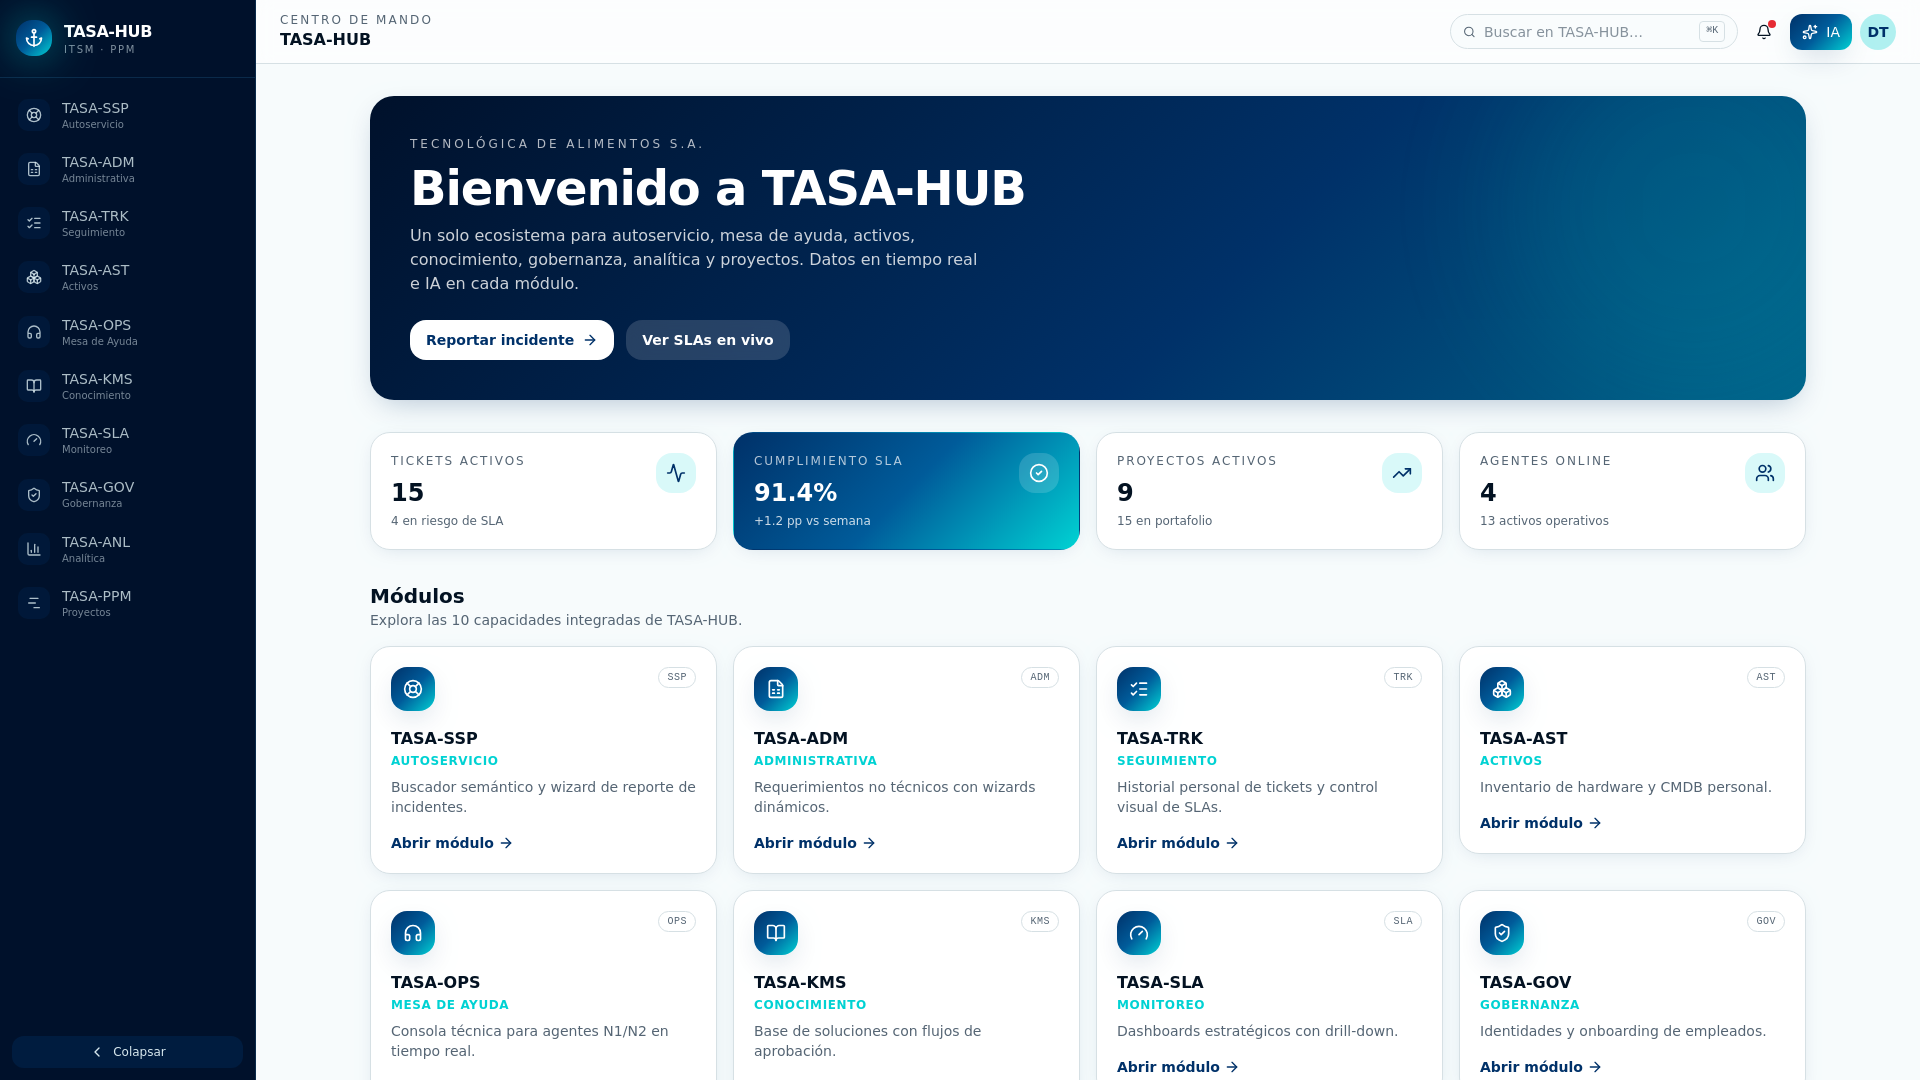This screenshot has height=1080, width=1920.
Task: Click the "13 activos operativos" text
Action: coord(1544,521)
